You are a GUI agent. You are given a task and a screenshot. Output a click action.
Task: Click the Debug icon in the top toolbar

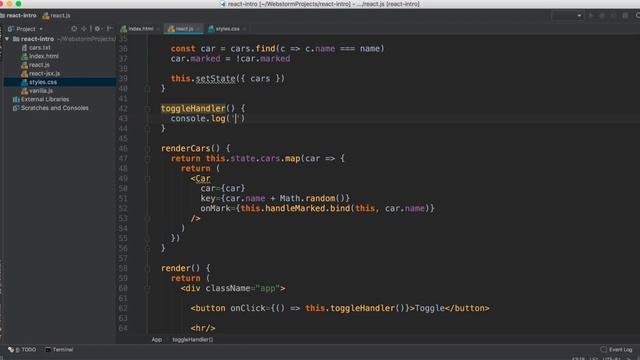pos(602,16)
